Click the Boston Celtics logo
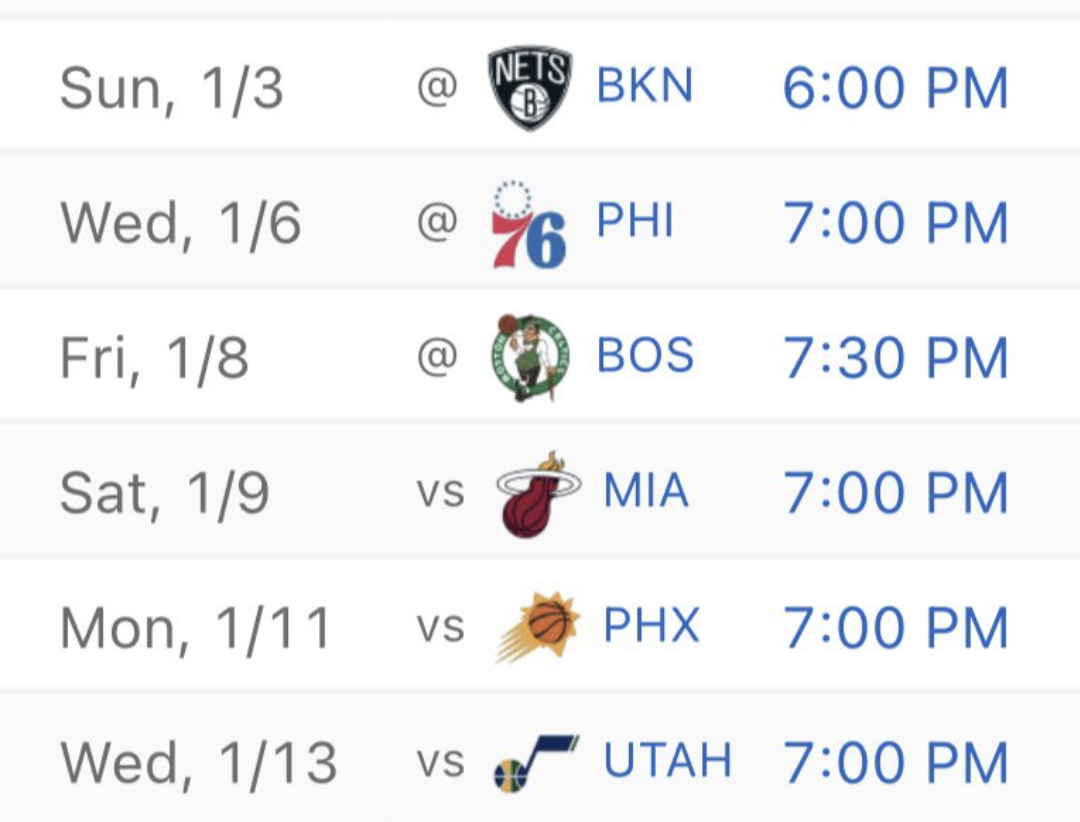The width and height of the screenshot is (1080, 822). coord(529,358)
